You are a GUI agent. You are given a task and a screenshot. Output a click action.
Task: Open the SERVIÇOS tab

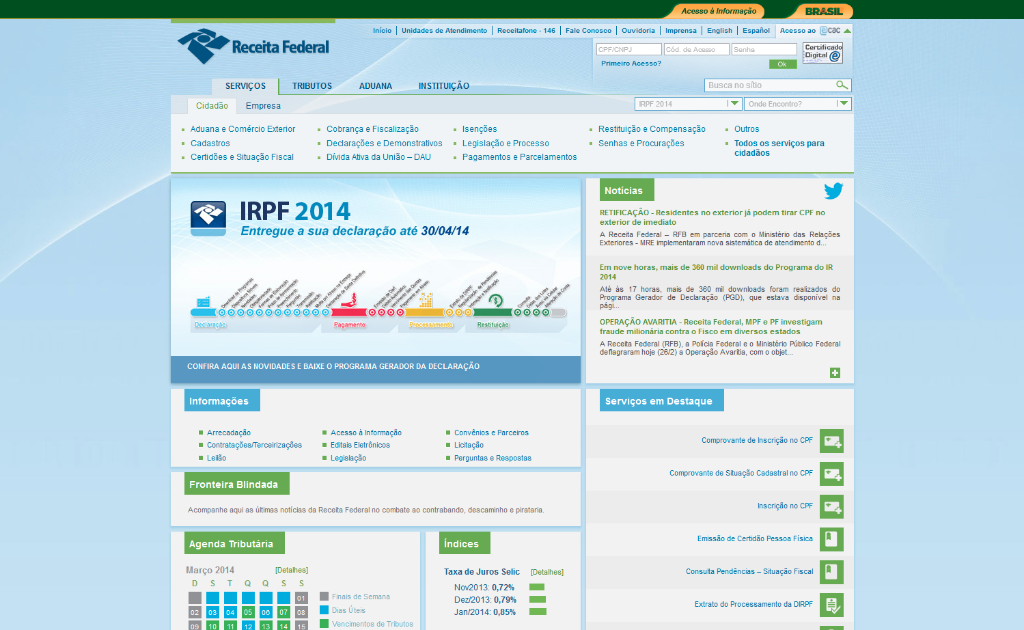[246, 86]
